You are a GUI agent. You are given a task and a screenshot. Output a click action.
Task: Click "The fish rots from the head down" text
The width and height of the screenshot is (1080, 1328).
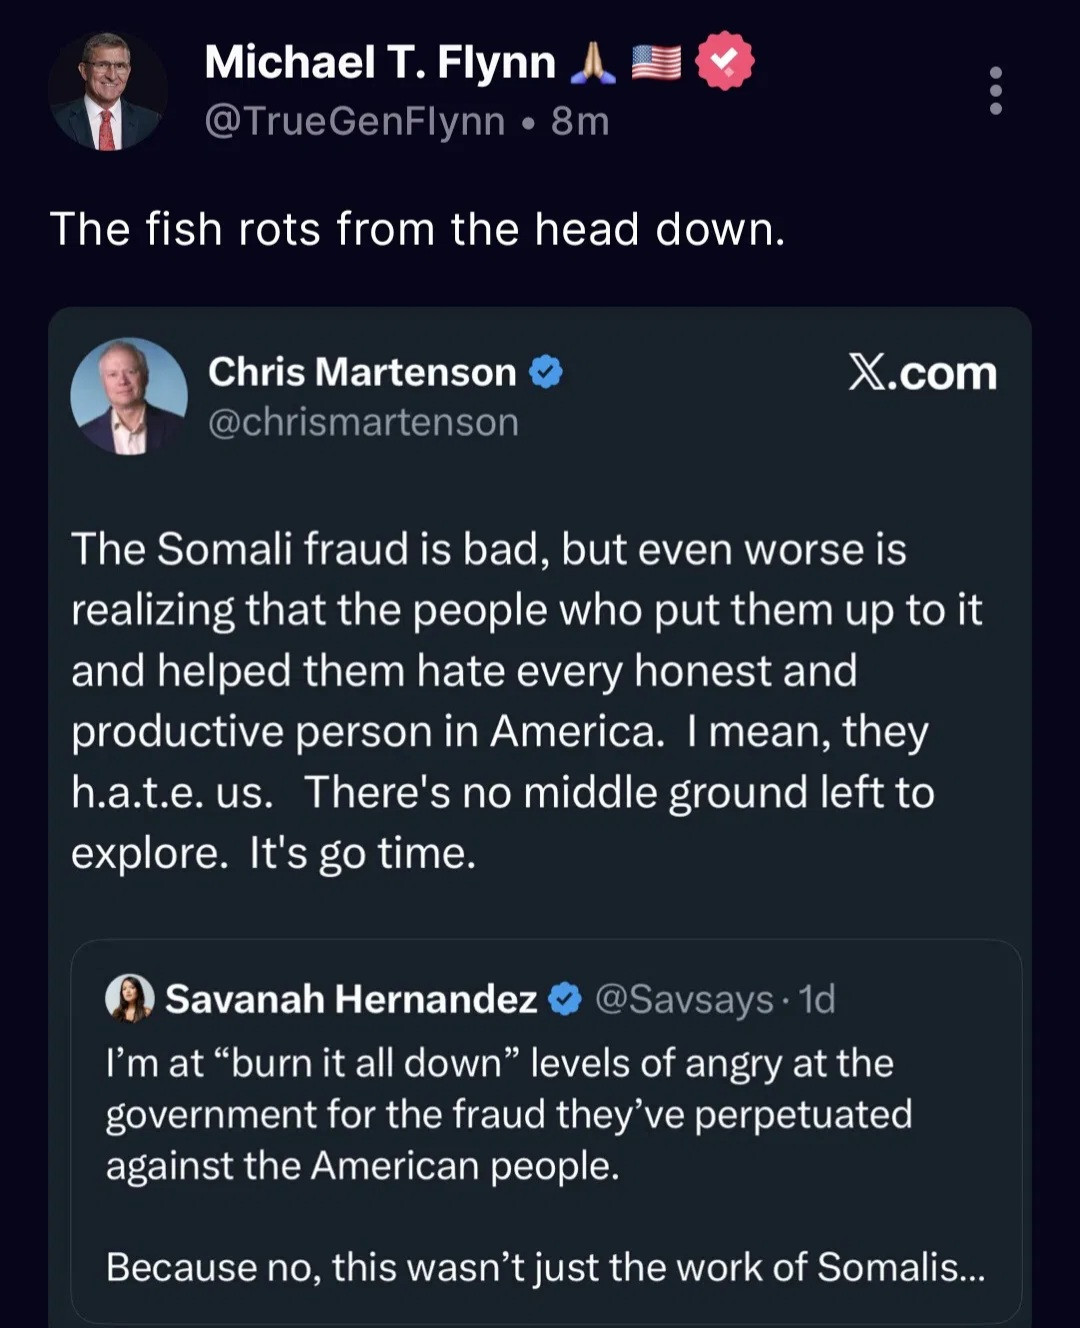pos(417,229)
